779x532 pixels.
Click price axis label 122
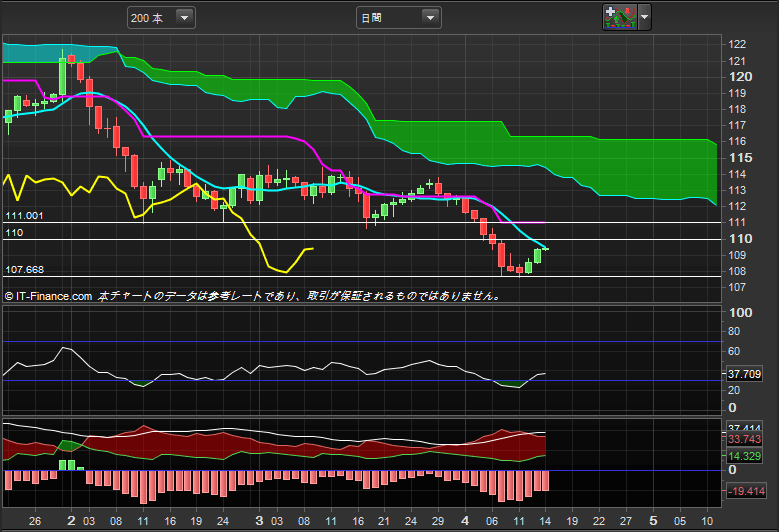pyautogui.click(x=737, y=44)
